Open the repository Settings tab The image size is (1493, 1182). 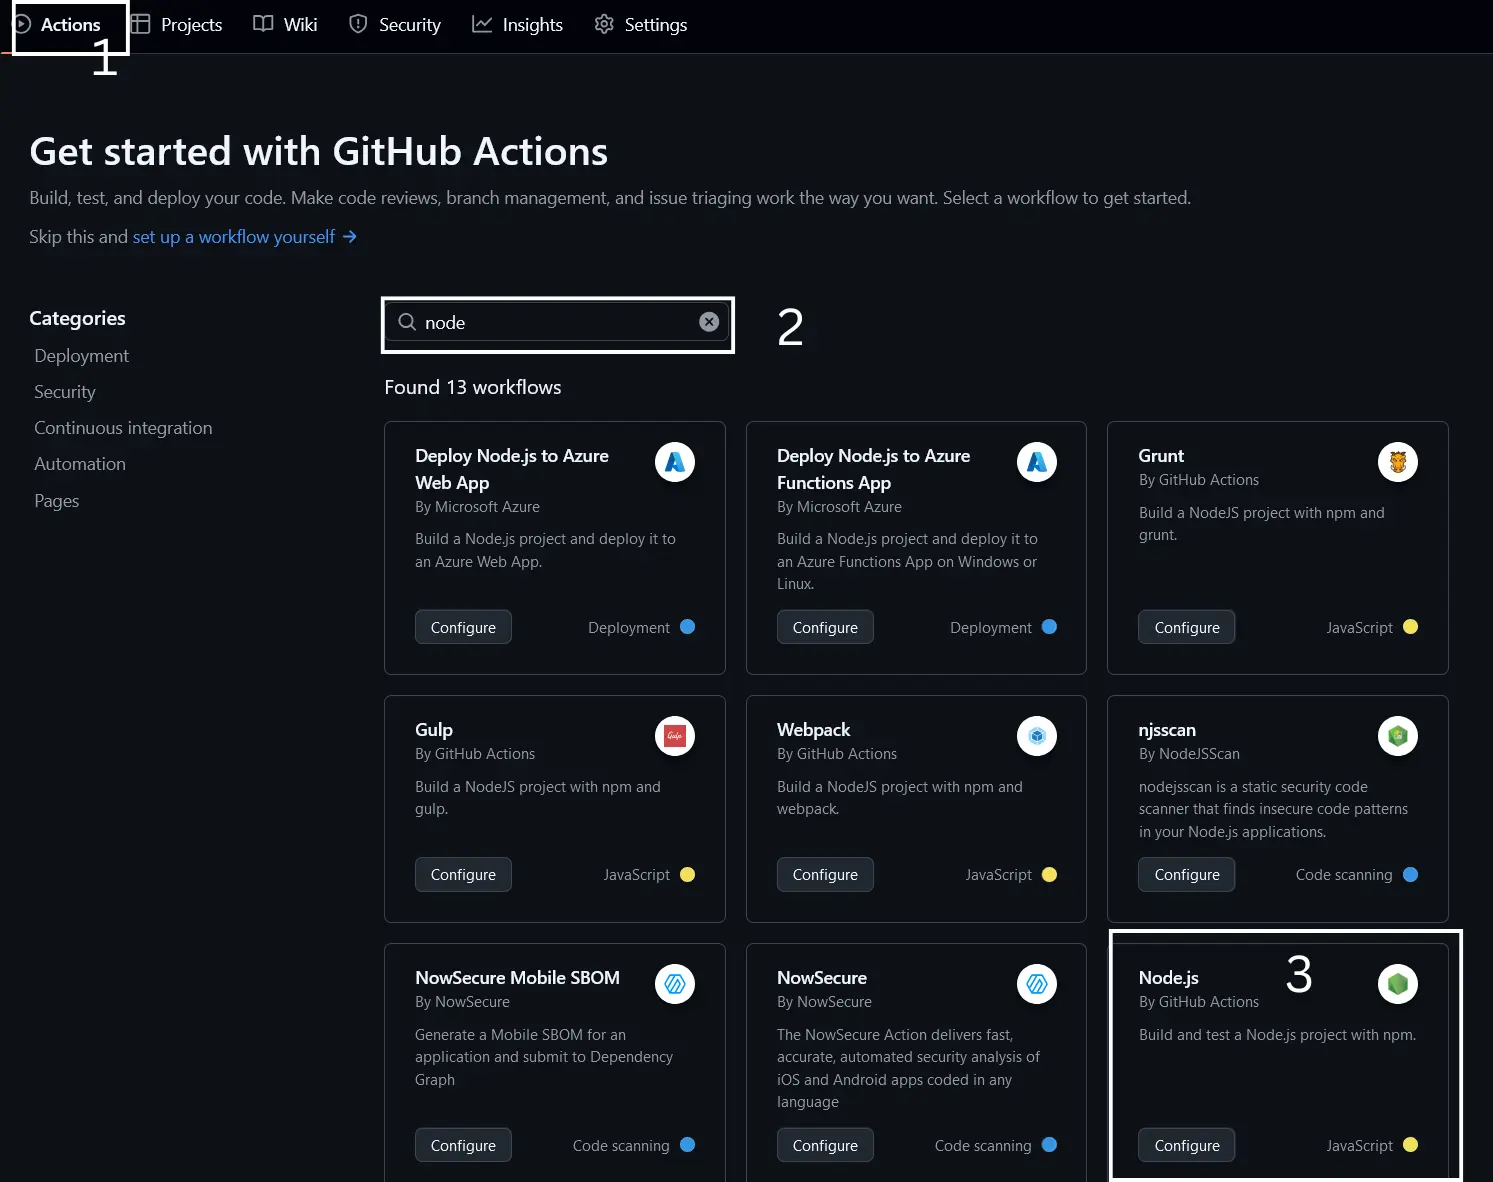click(x=641, y=25)
